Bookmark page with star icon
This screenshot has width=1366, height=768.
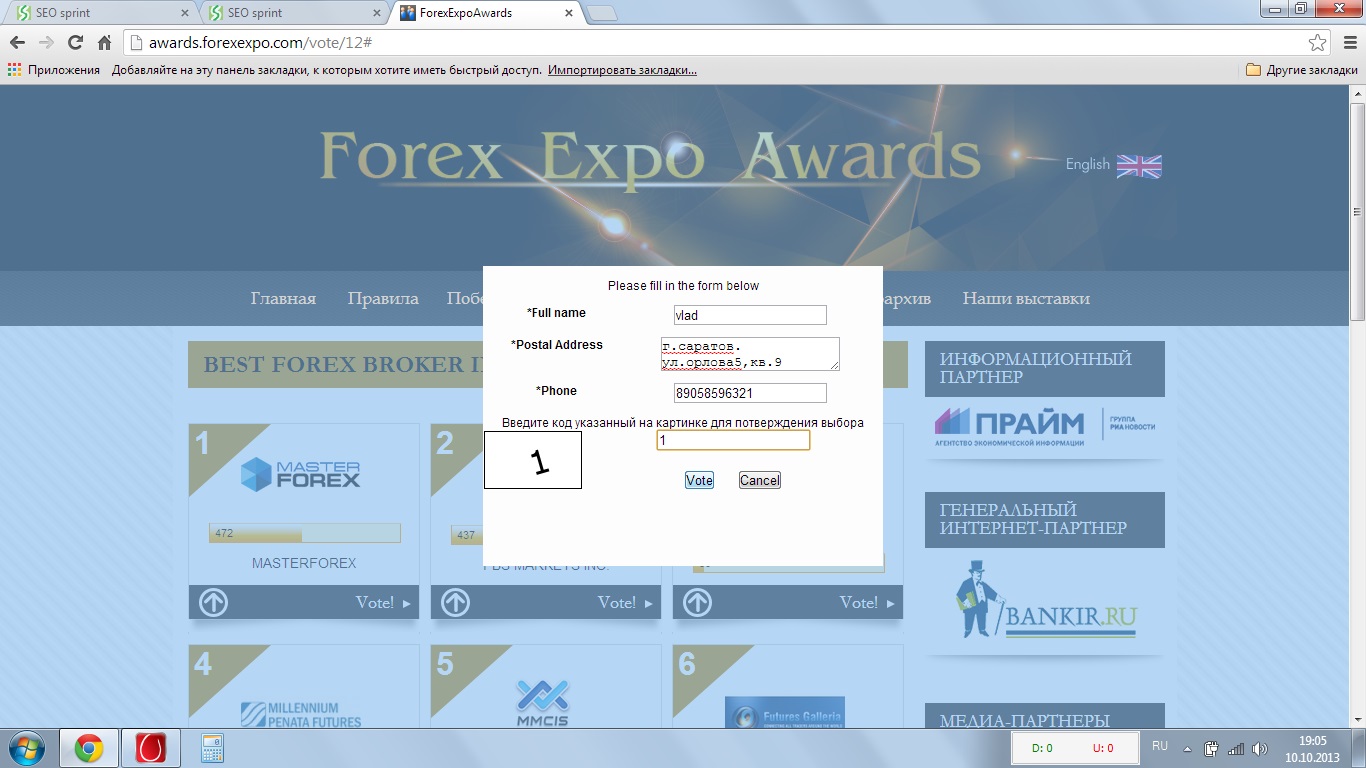tap(1317, 43)
